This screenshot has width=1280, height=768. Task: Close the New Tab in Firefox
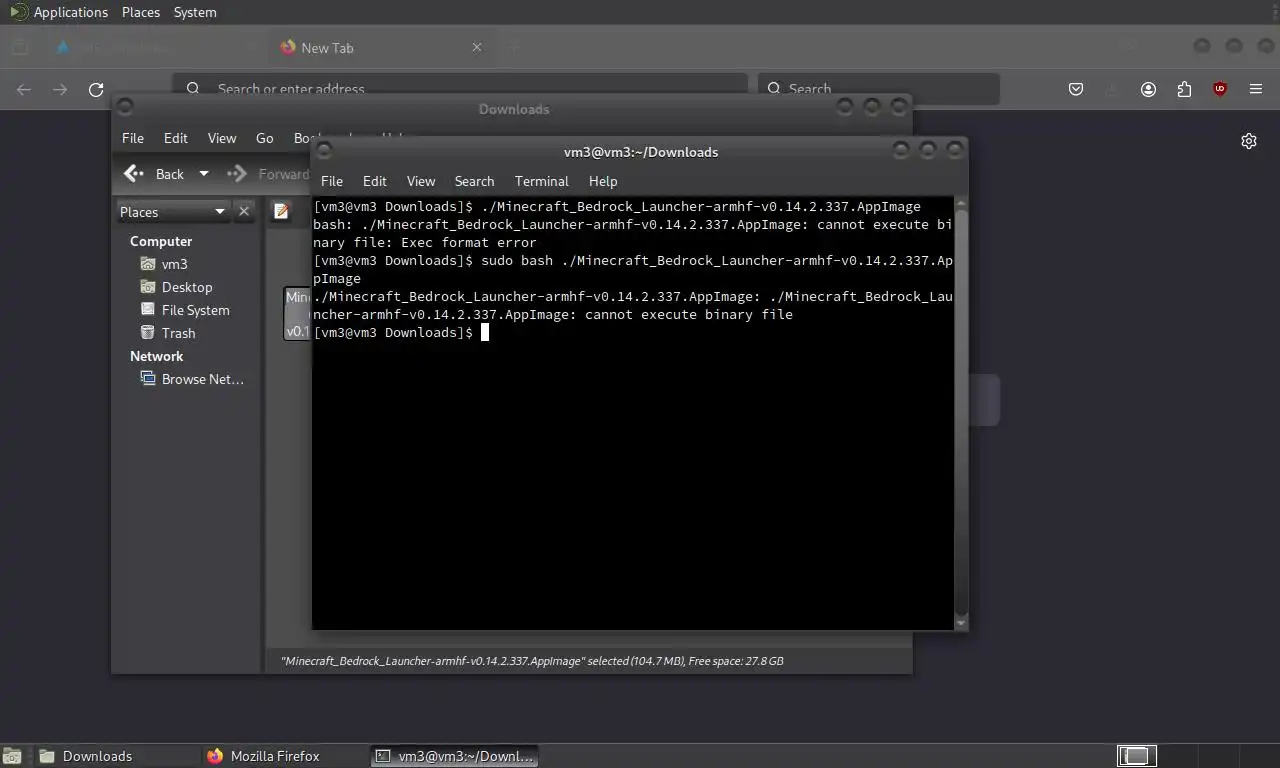click(477, 47)
